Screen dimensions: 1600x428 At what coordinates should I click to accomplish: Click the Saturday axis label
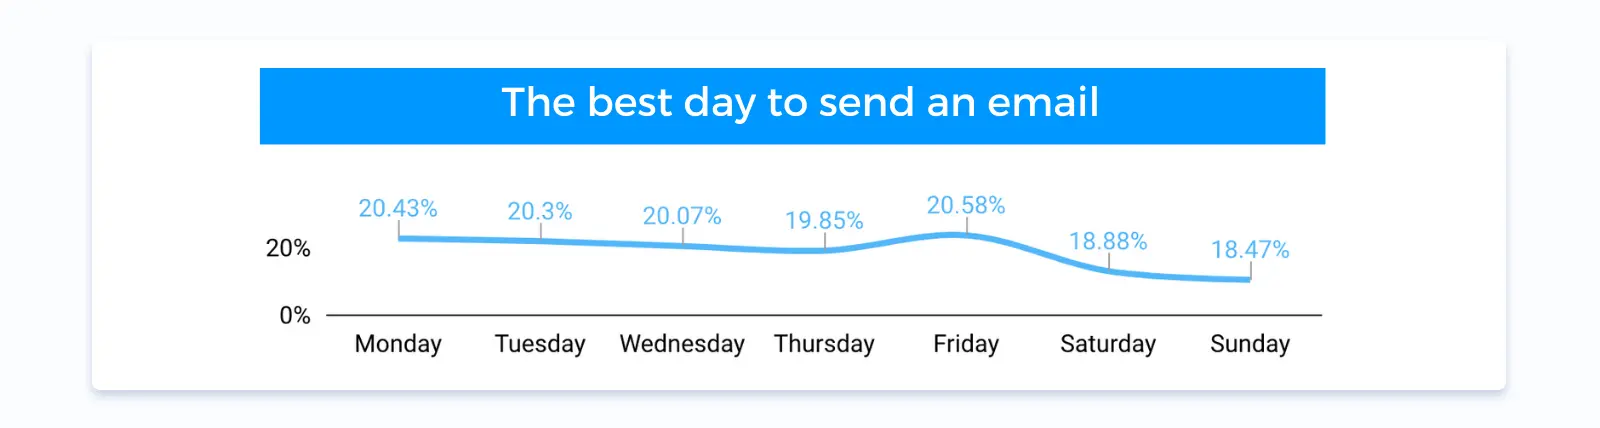(1108, 344)
